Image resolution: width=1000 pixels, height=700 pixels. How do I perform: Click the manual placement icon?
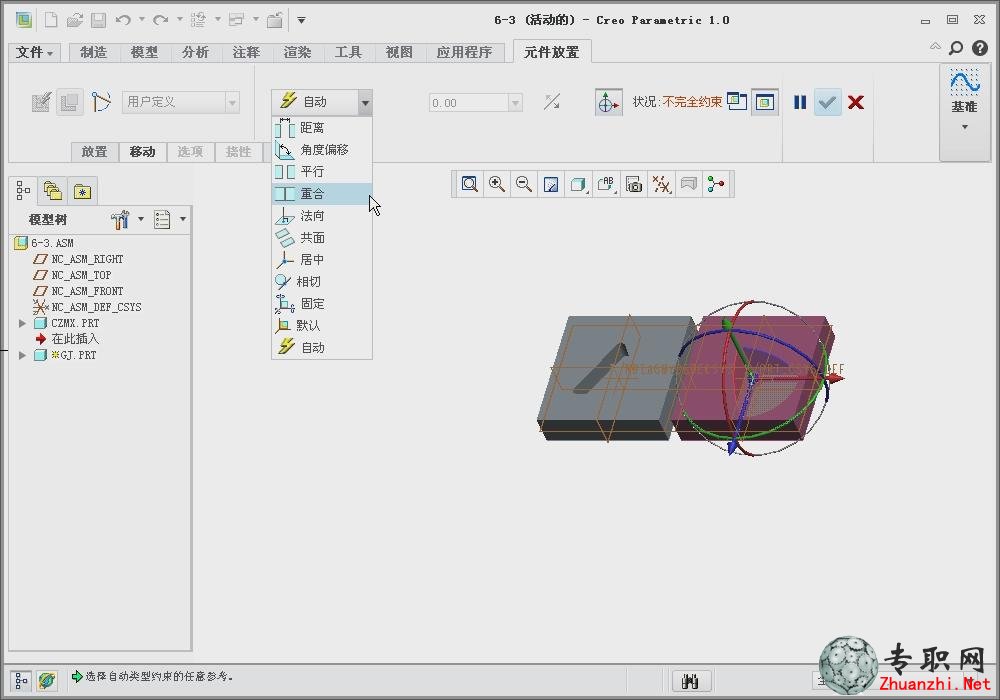tap(70, 102)
